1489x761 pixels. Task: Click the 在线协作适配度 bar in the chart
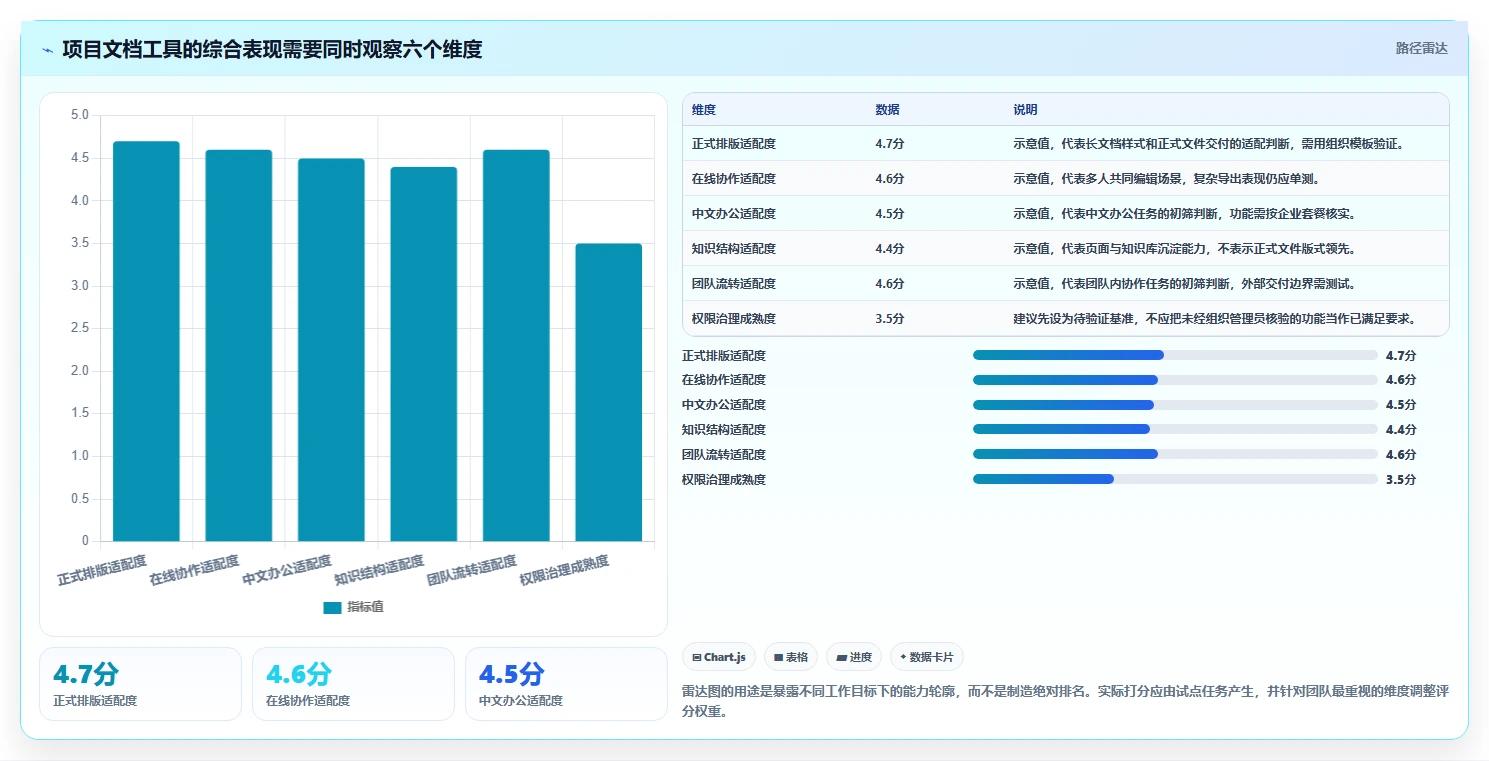(x=239, y=345)
